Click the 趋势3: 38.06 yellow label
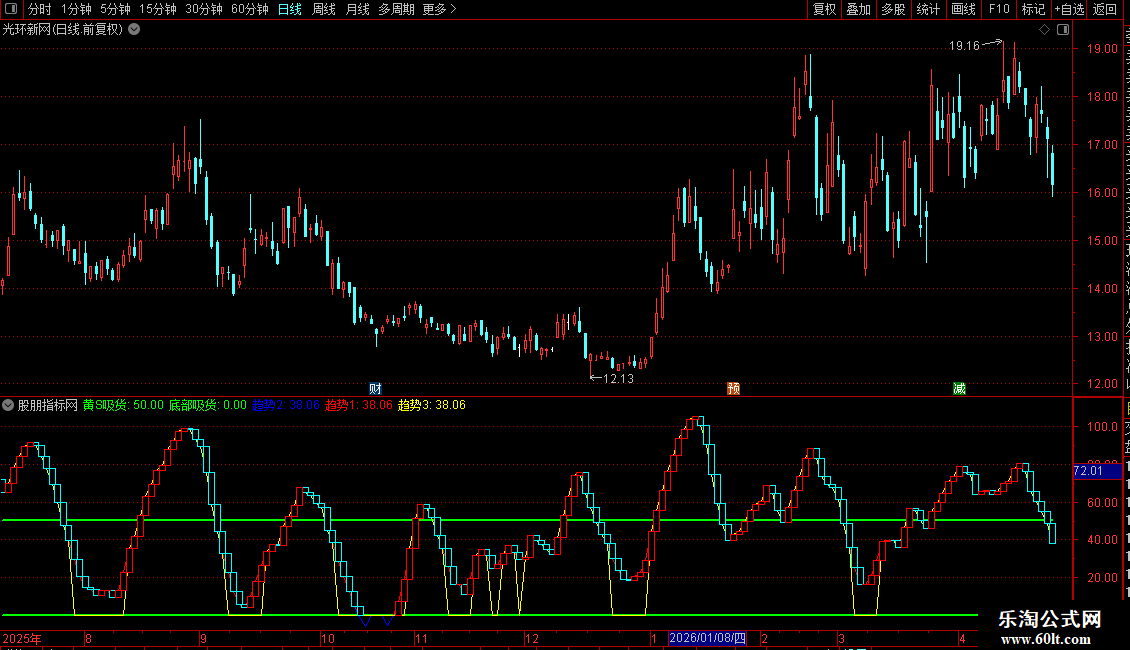The width and height of the screenshot is (1130, 650). pos(432,405)
